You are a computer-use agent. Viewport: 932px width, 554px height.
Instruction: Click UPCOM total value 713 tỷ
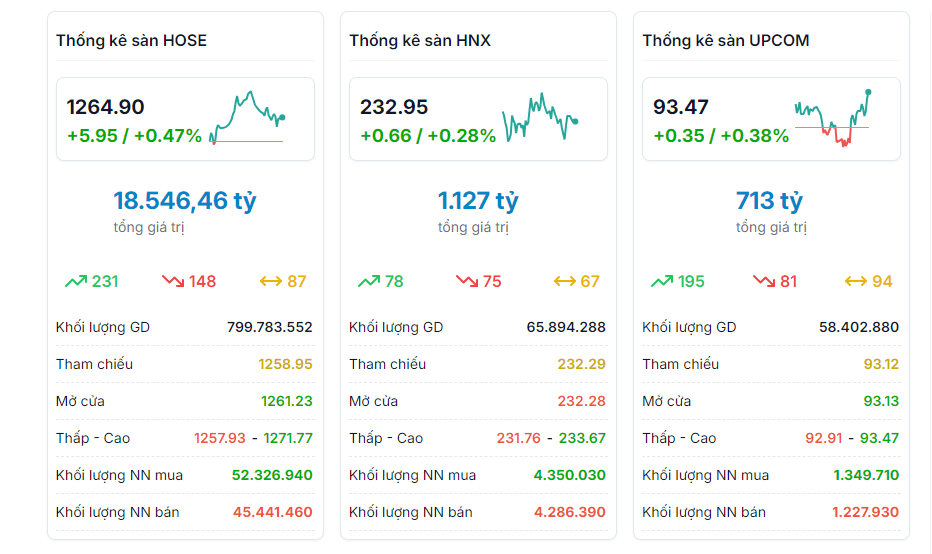click(770, 201)
